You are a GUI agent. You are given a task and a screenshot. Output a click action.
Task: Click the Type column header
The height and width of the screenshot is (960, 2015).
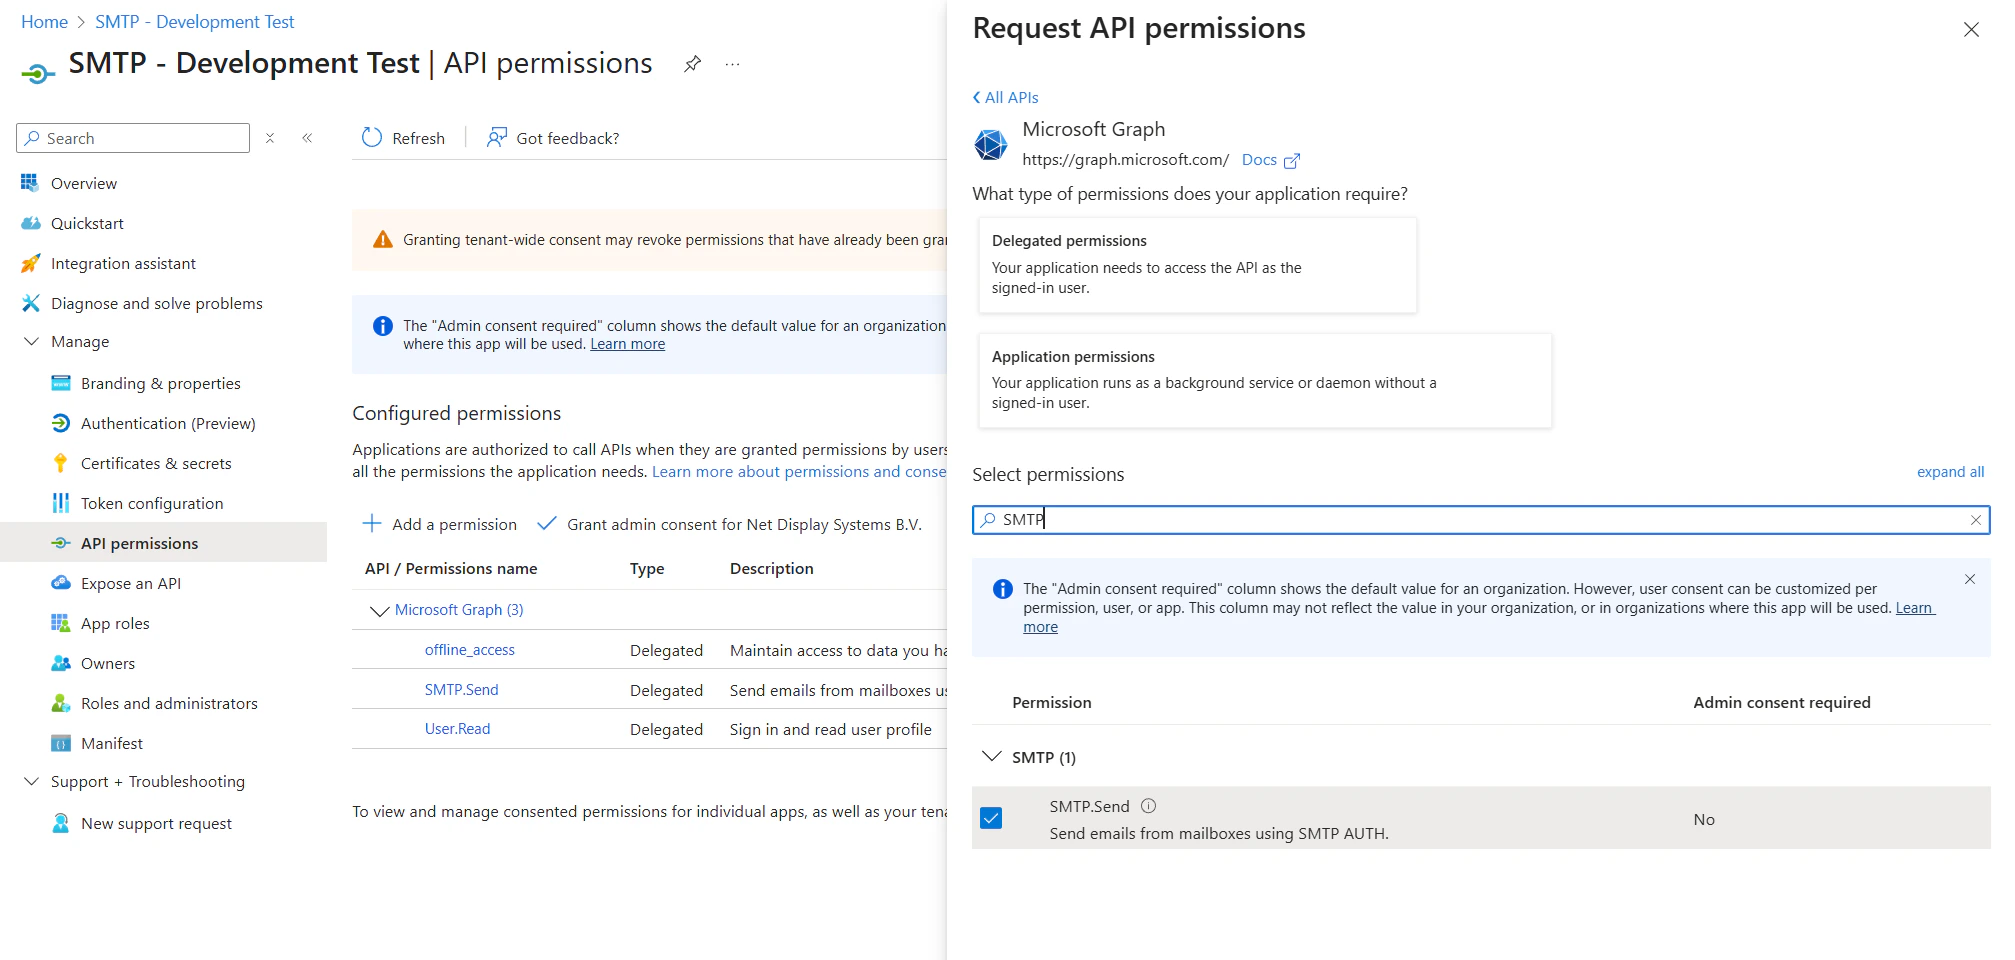pos(647,568)
